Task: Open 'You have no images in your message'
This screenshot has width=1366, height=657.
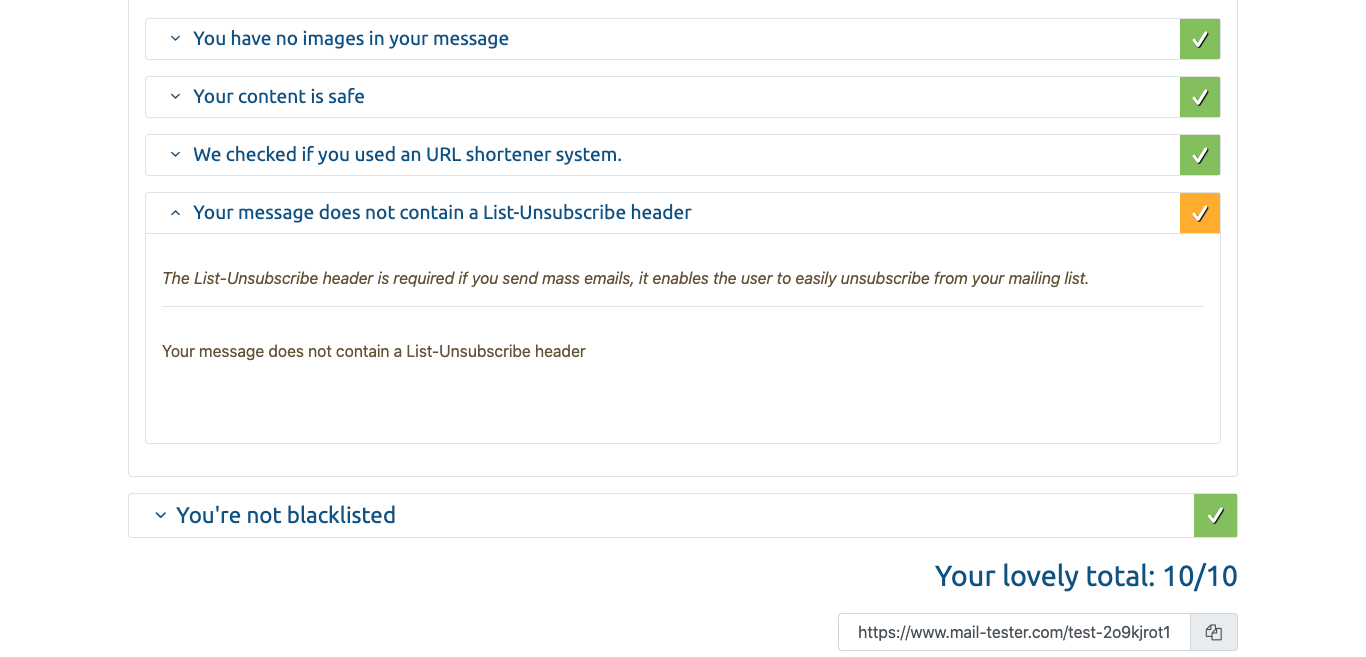Action: (x=351, y=39)
